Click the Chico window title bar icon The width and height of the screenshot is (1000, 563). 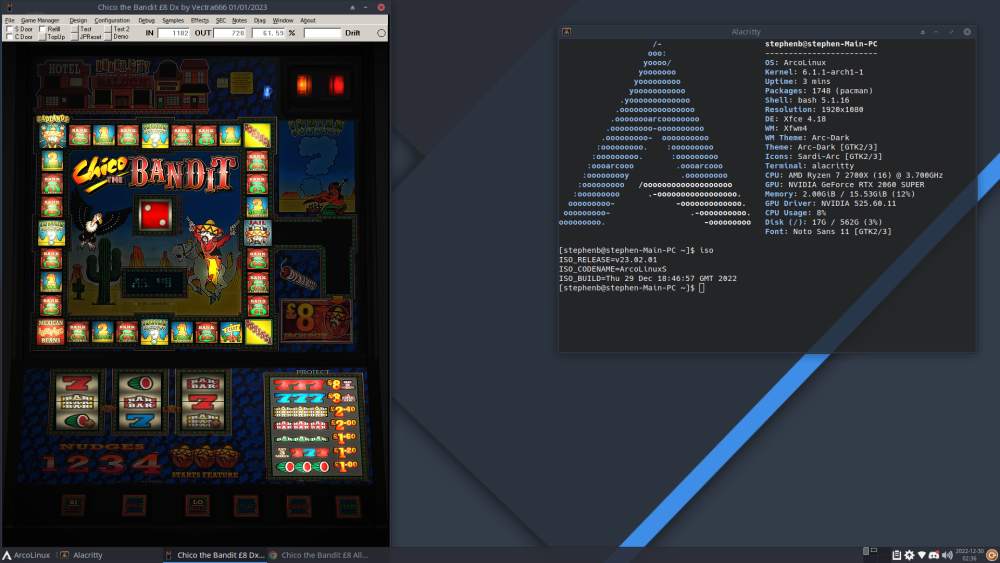[10, 7]
